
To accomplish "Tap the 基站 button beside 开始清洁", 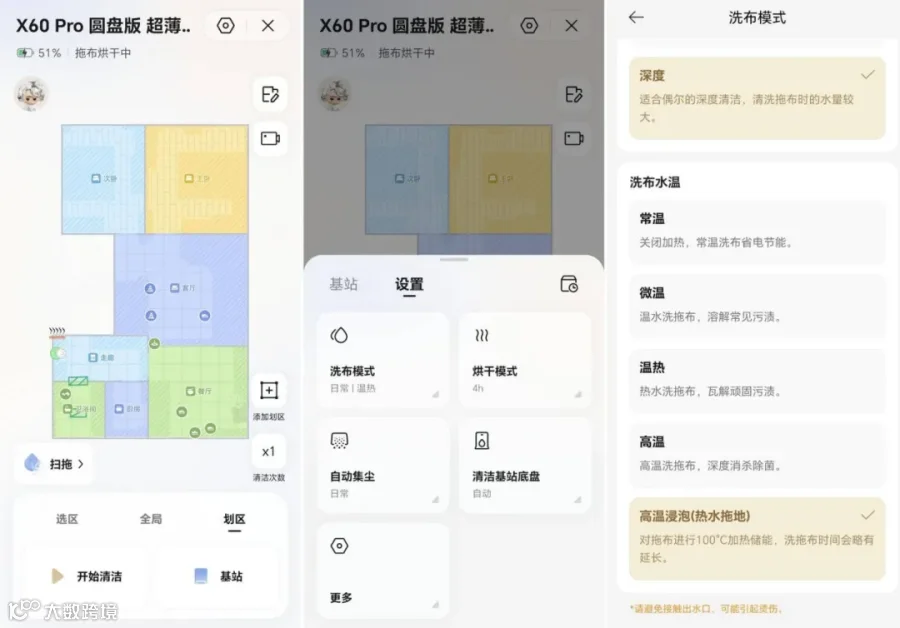I will pos(218,576).
